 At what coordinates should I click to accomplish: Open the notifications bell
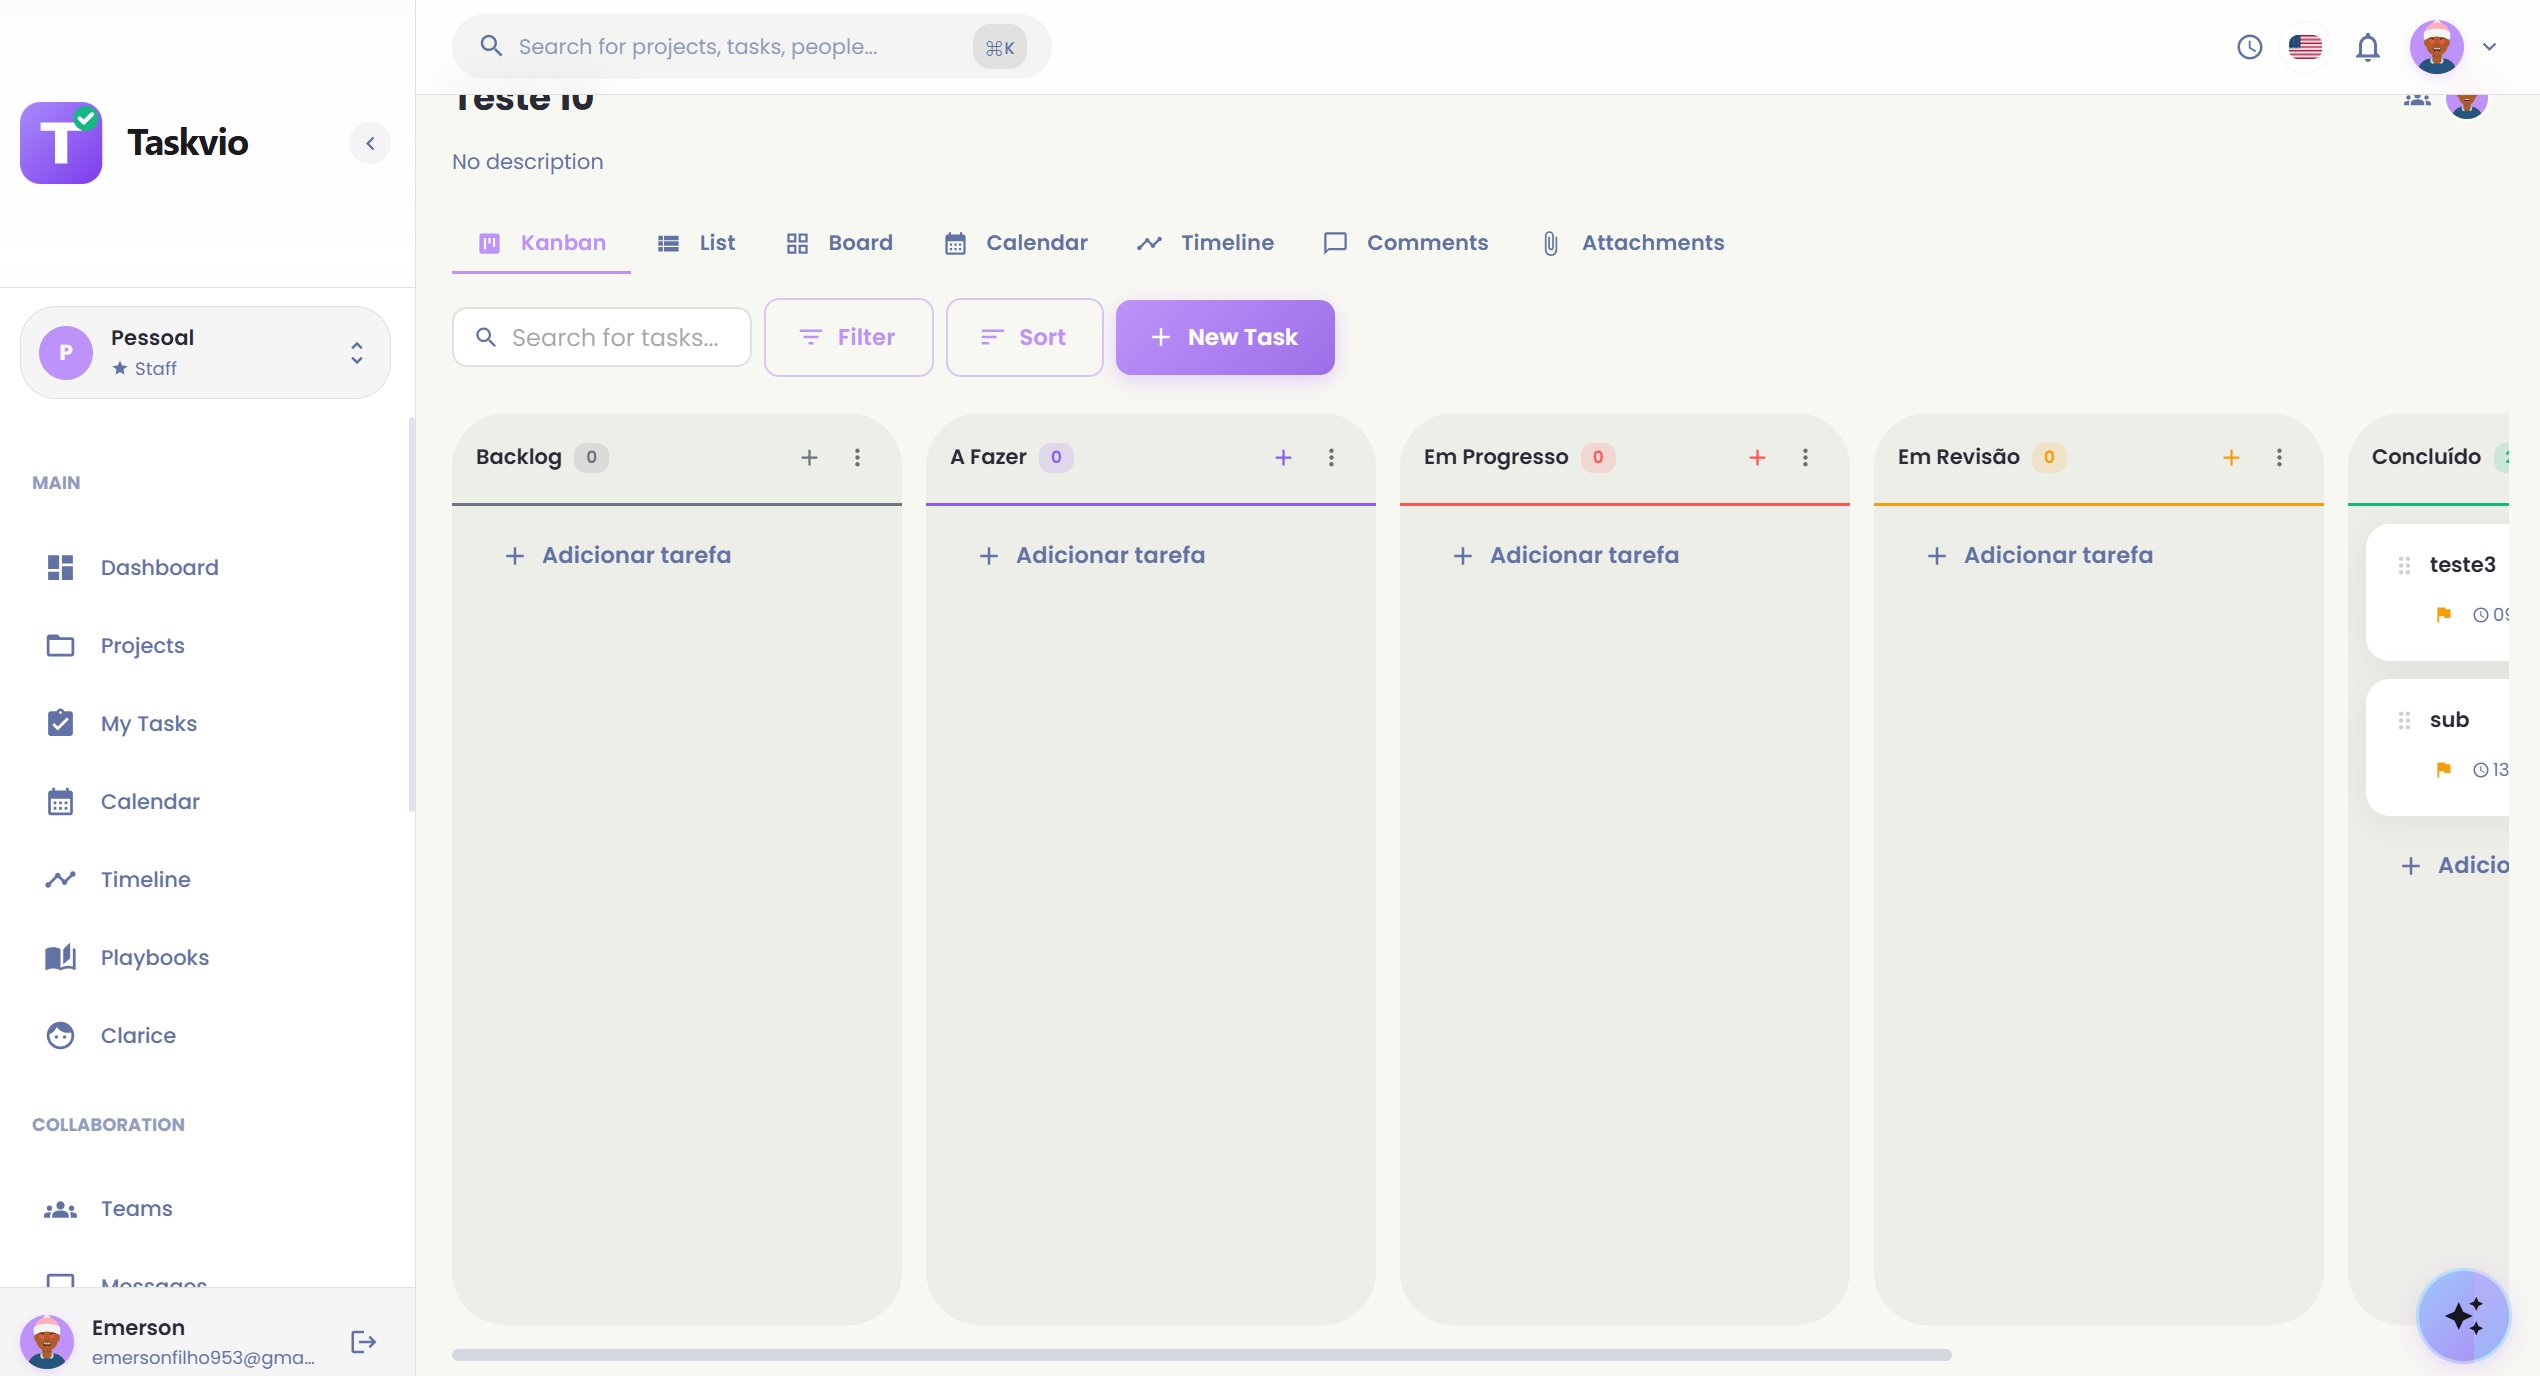pos(2368,46)
